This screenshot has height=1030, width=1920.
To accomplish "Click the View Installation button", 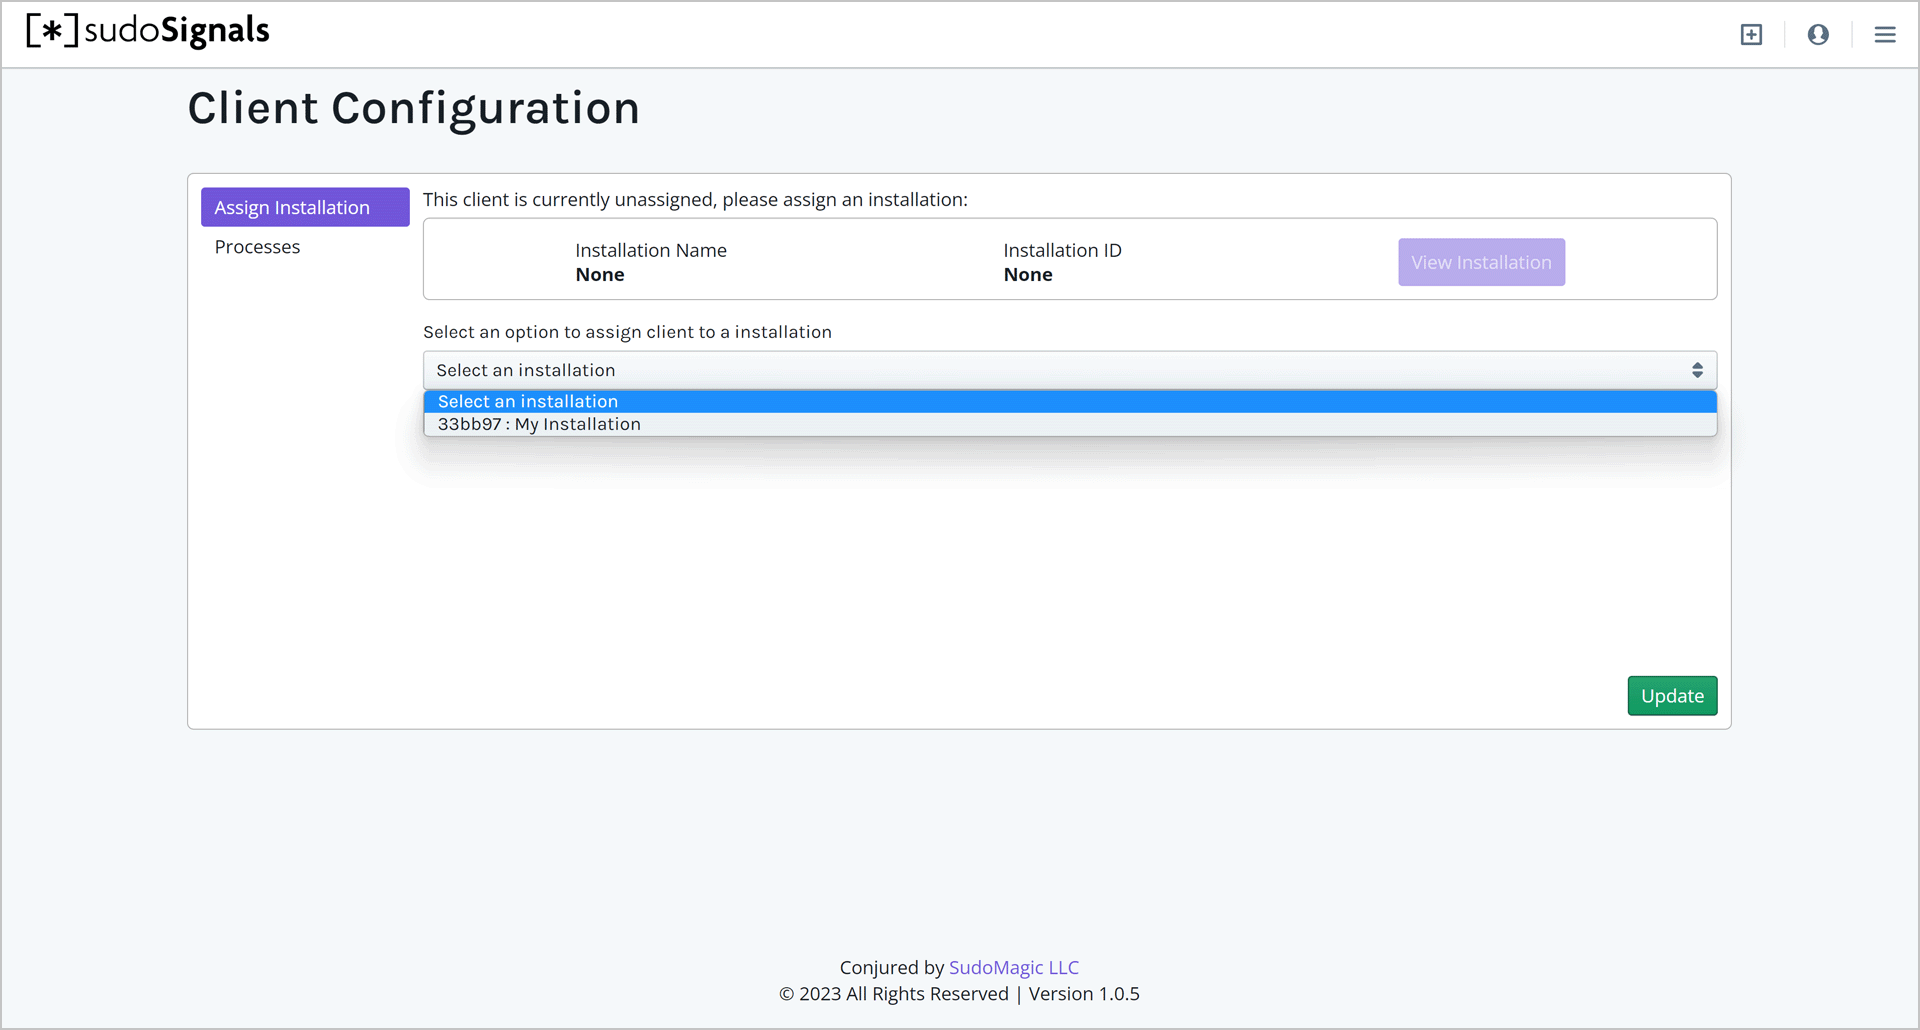I will 1481,262.
